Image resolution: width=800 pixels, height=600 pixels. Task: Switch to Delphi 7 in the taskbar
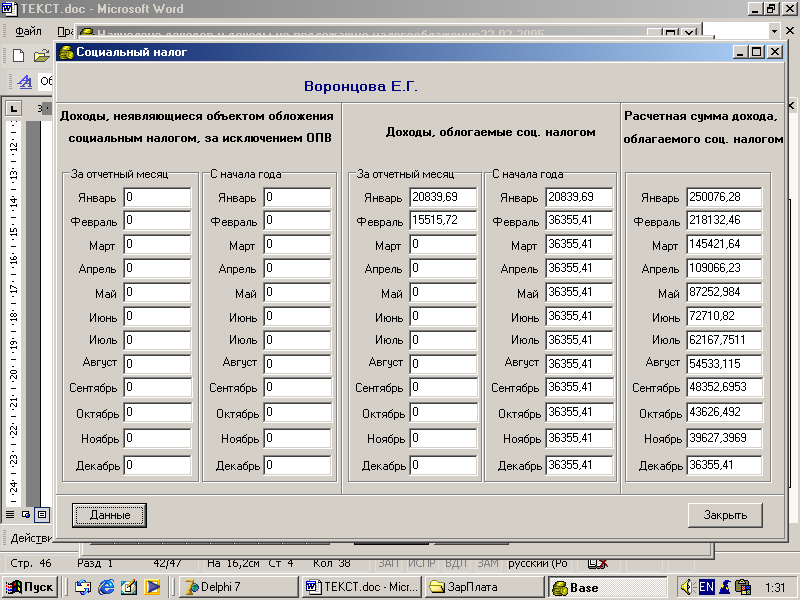click(236, 587)
